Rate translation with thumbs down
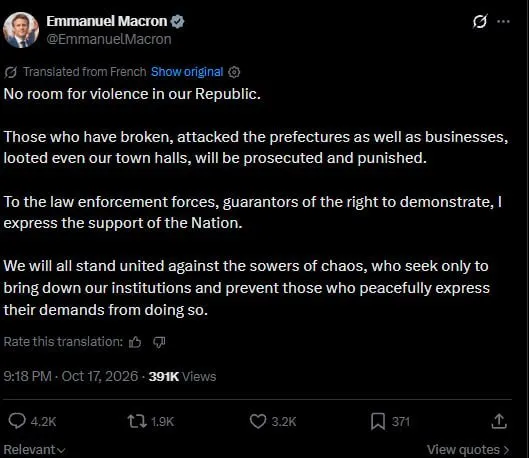Image resolution: width=529 pixels, height=458 pixels. [x=159, y=342]
